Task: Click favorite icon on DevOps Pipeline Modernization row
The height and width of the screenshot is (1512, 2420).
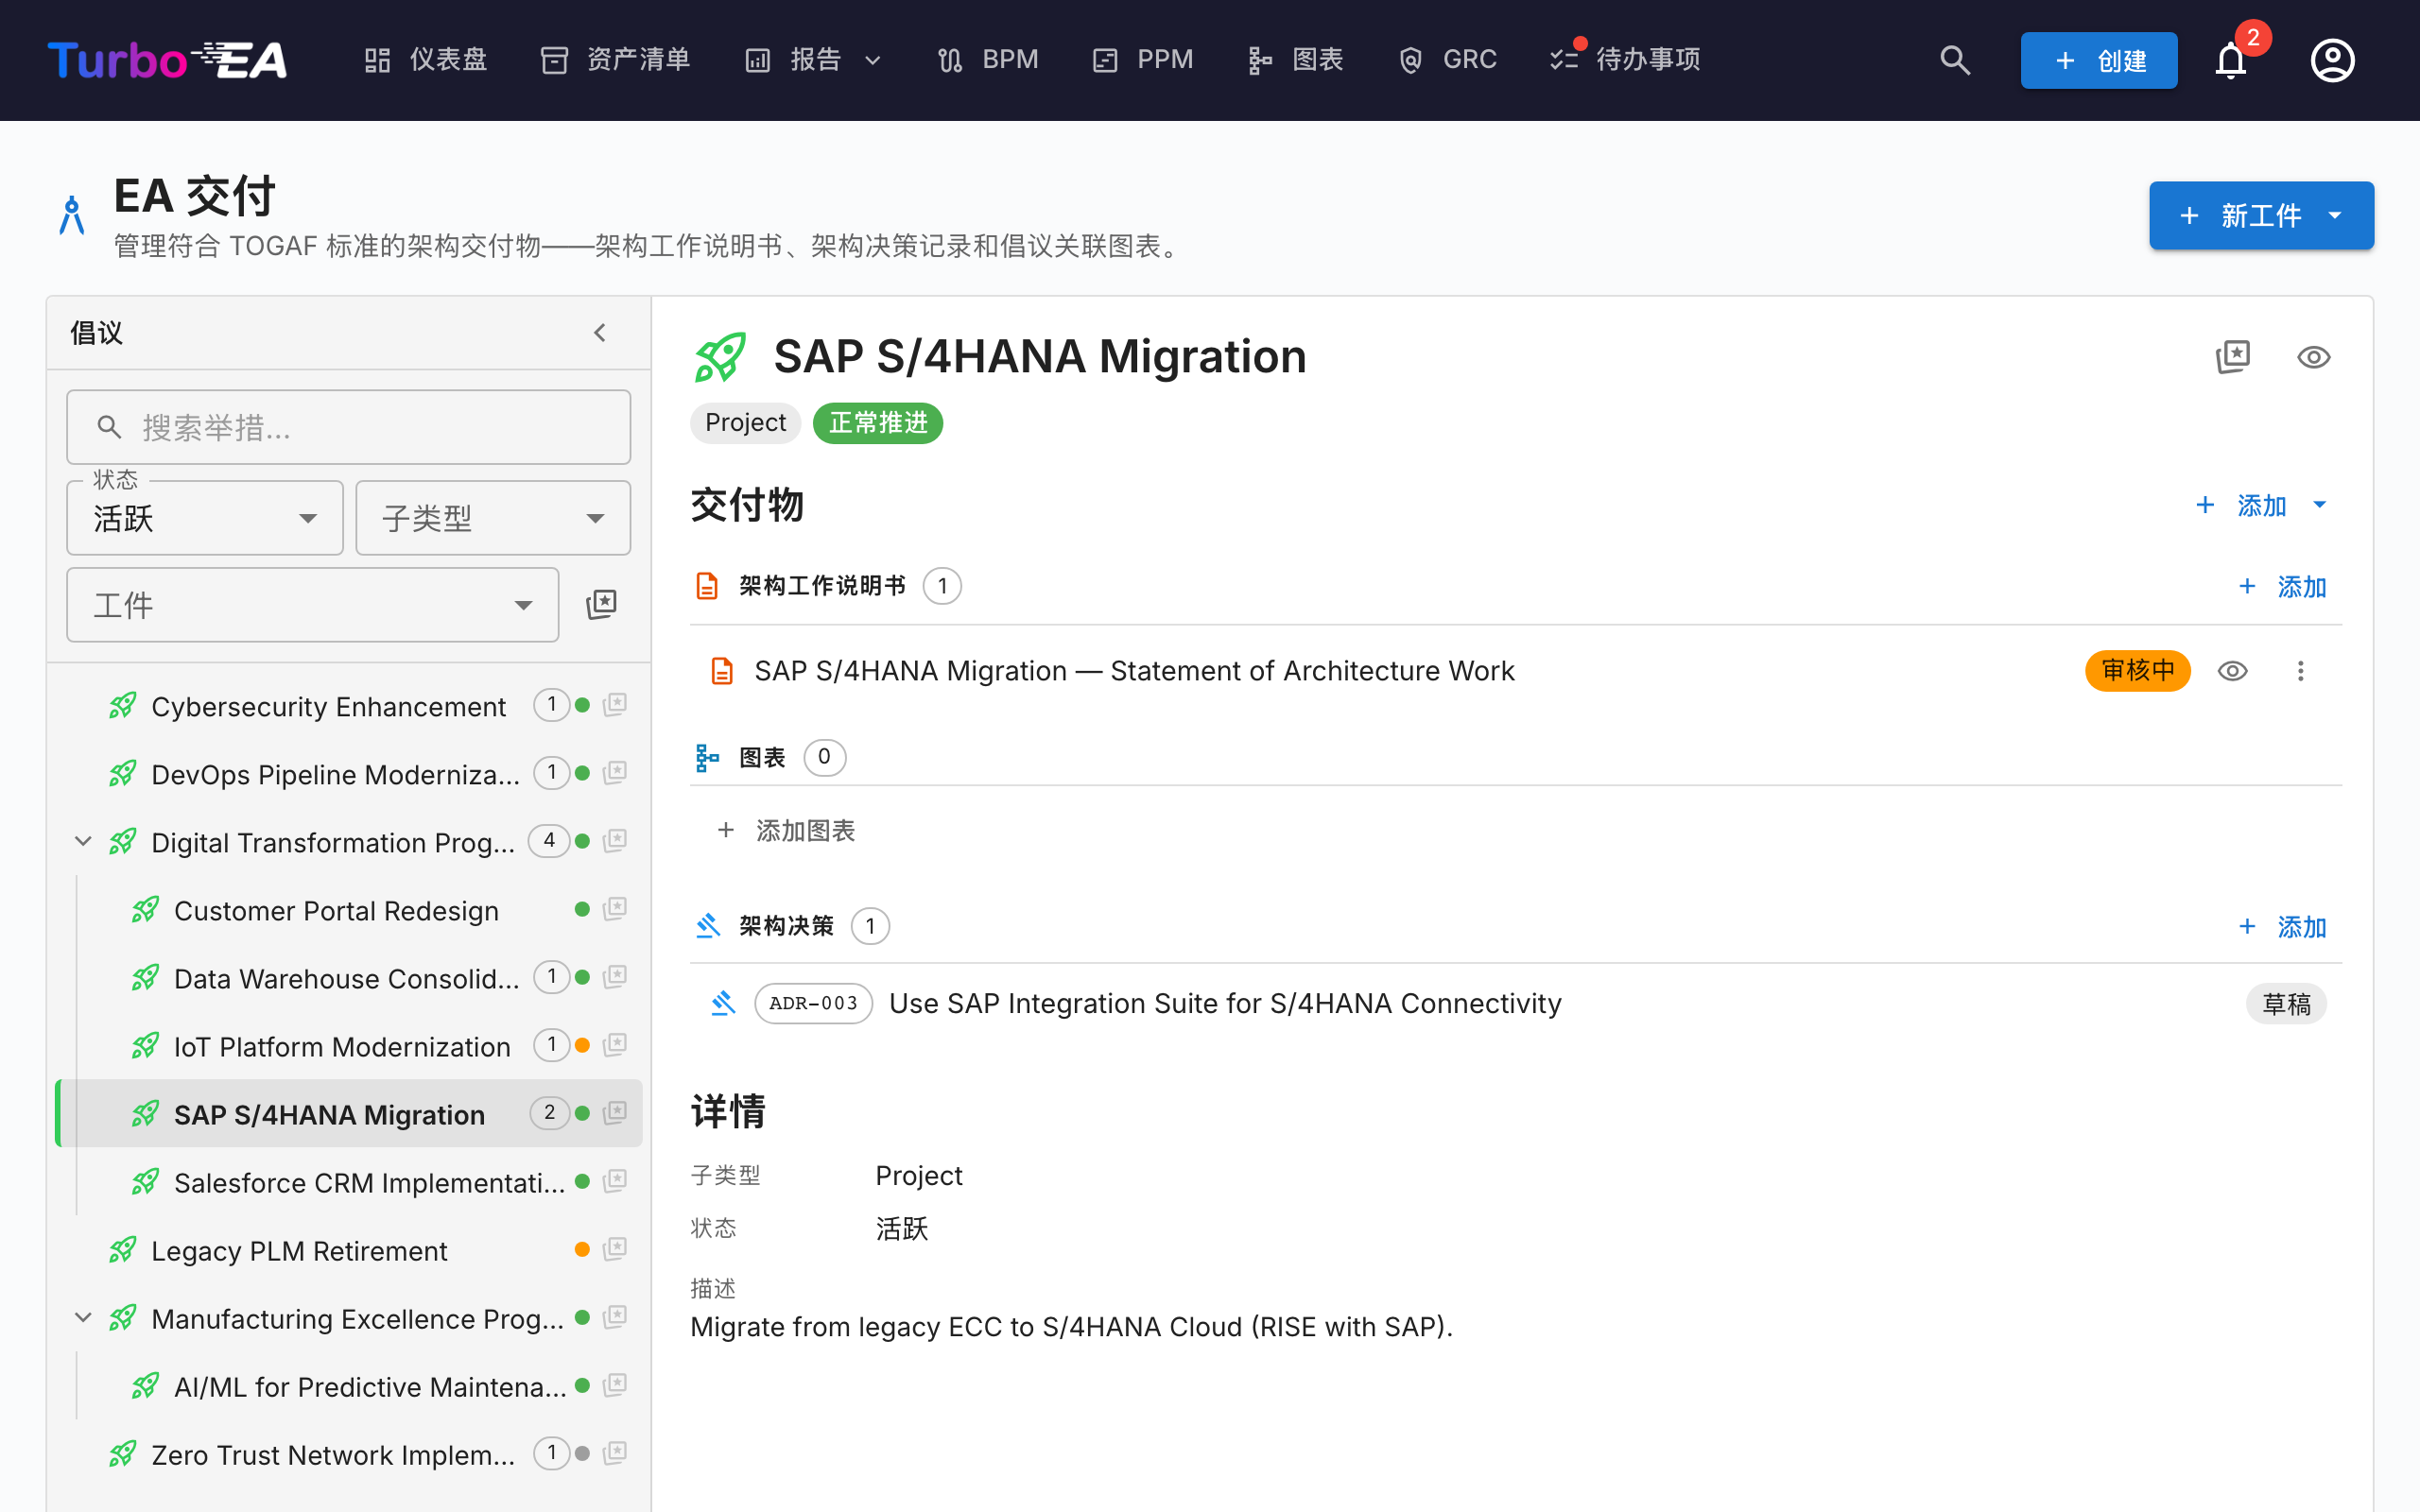Action: point(615,773)
